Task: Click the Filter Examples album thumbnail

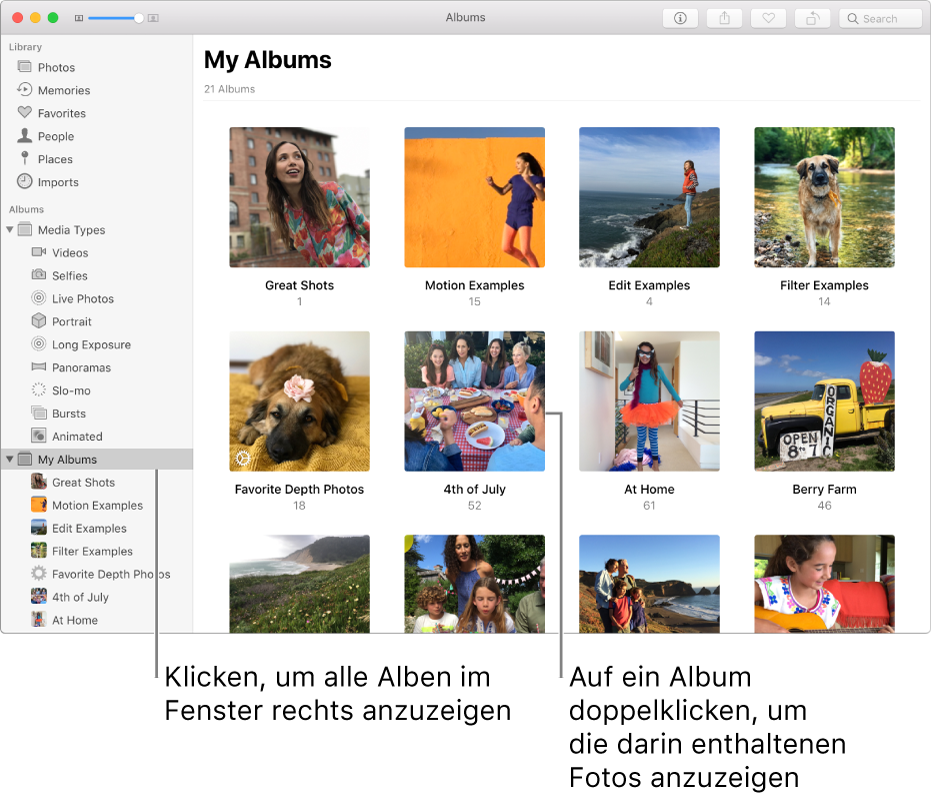Action: pos(824,197)
